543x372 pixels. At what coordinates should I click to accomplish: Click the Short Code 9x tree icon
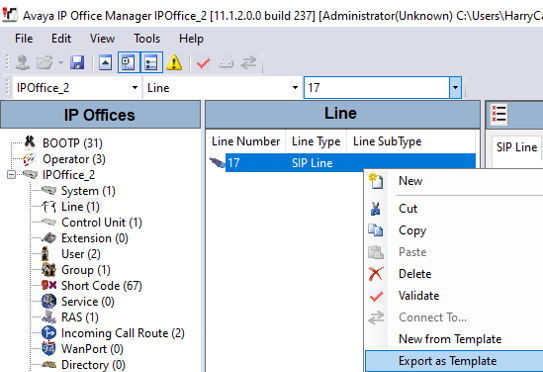pyautogui.click(x=48, y=285)
